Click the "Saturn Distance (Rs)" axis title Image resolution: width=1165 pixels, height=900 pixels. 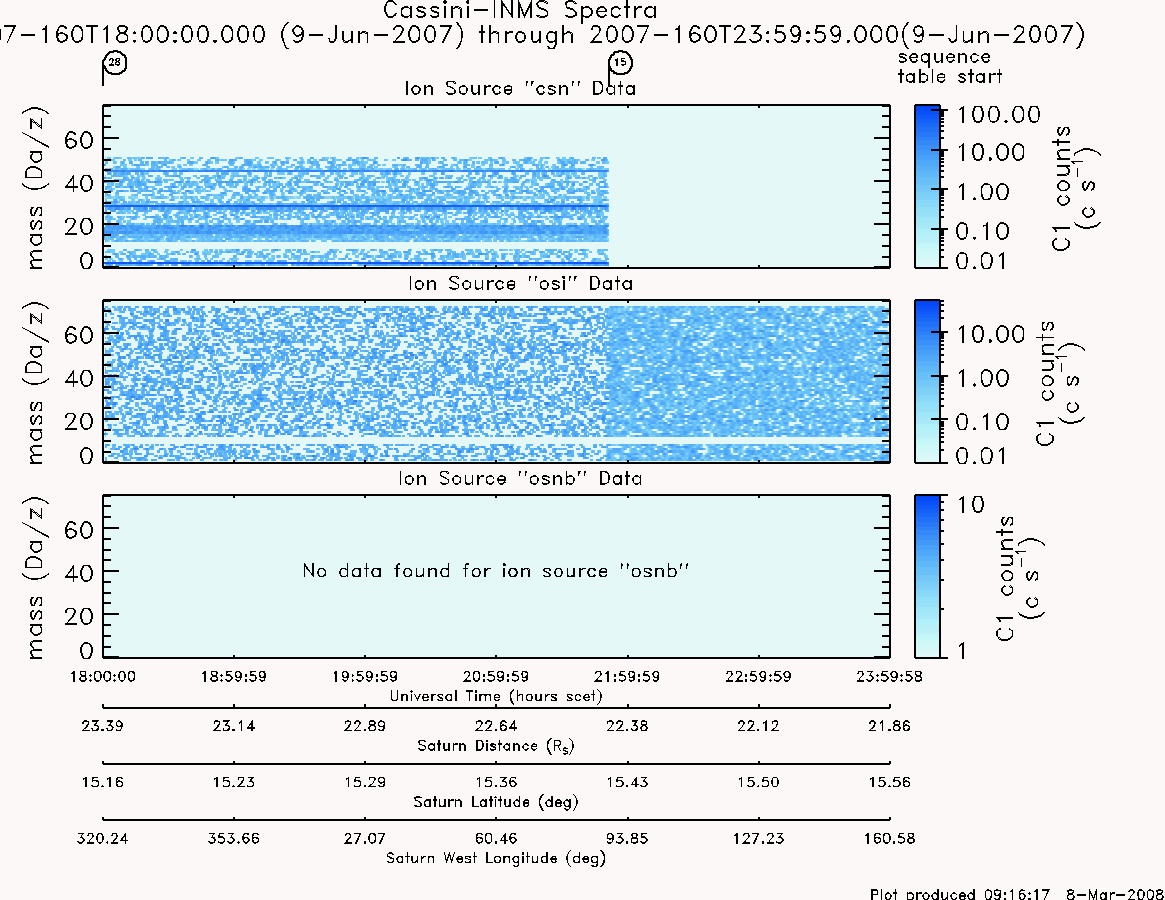(496, 746)
